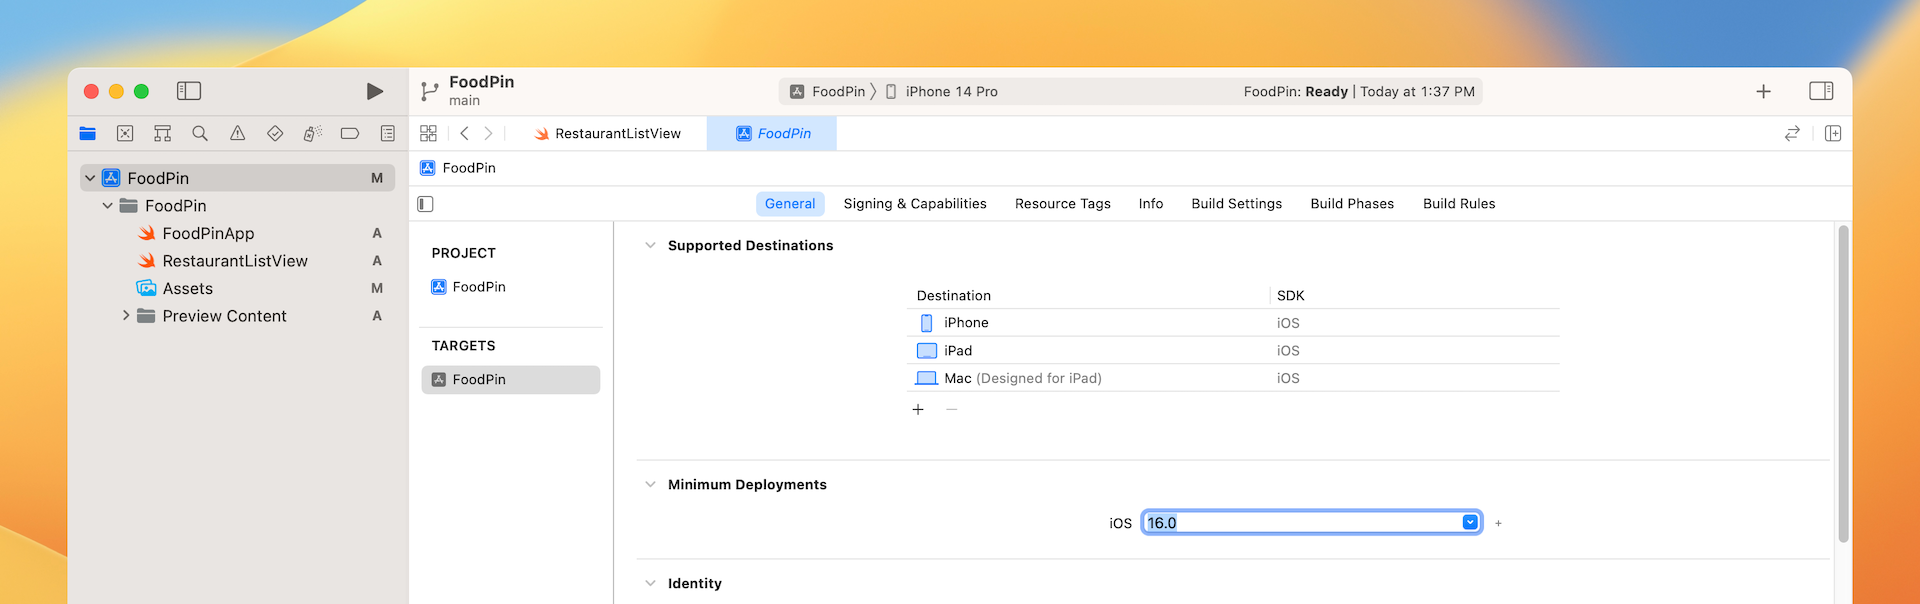Open the iOS version dropdown
This screenshot has height=604, width=1920.
pos(1470,522)
